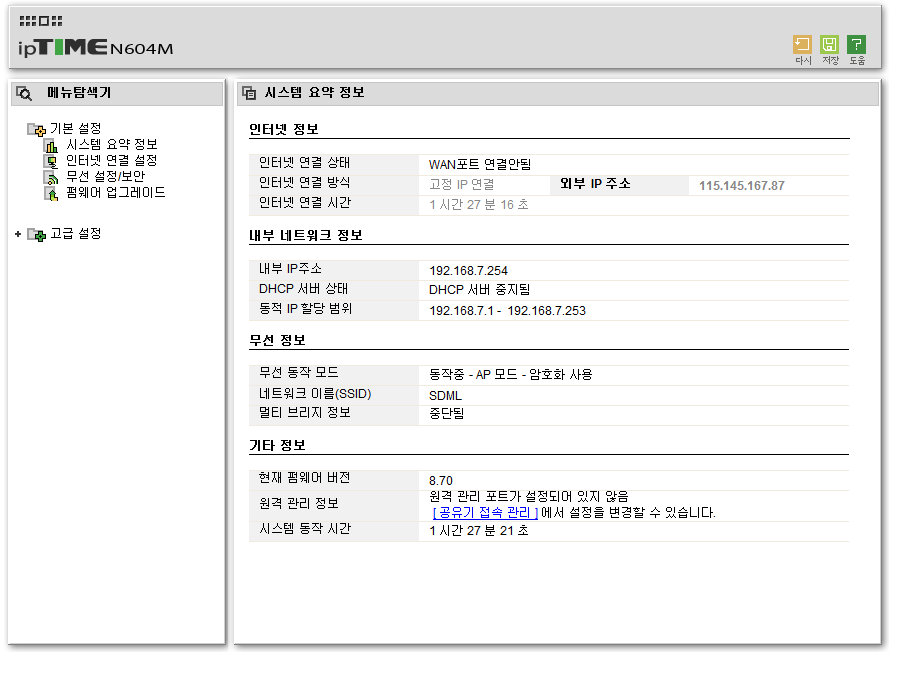The image size is (922, 690).
Task: Click the 고급 설정 folder icon
Action: click(x=36, y=235)
